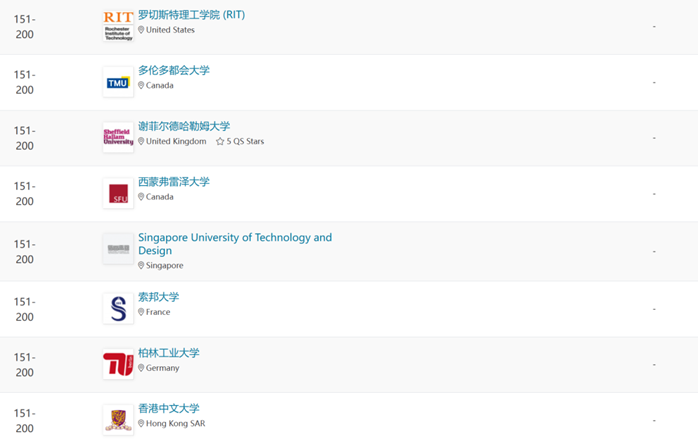Click the United Kingdom location text
Viewport: 698px width, 447px height.
(176, 142)
